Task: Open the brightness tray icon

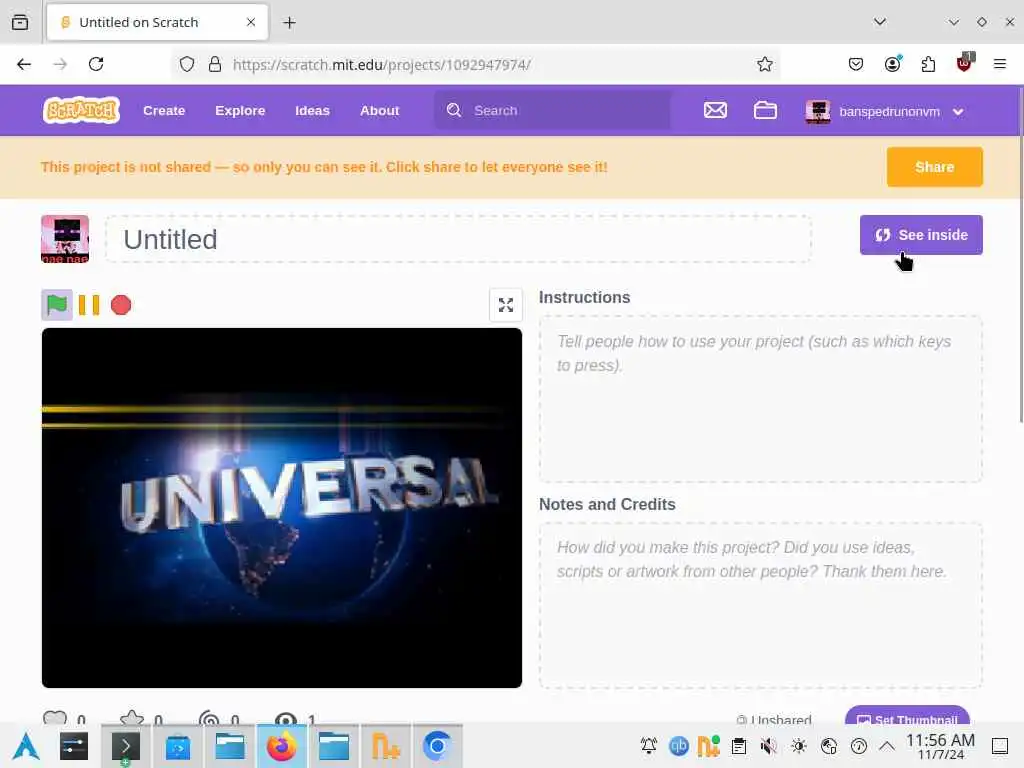Action: coord(799,746)
